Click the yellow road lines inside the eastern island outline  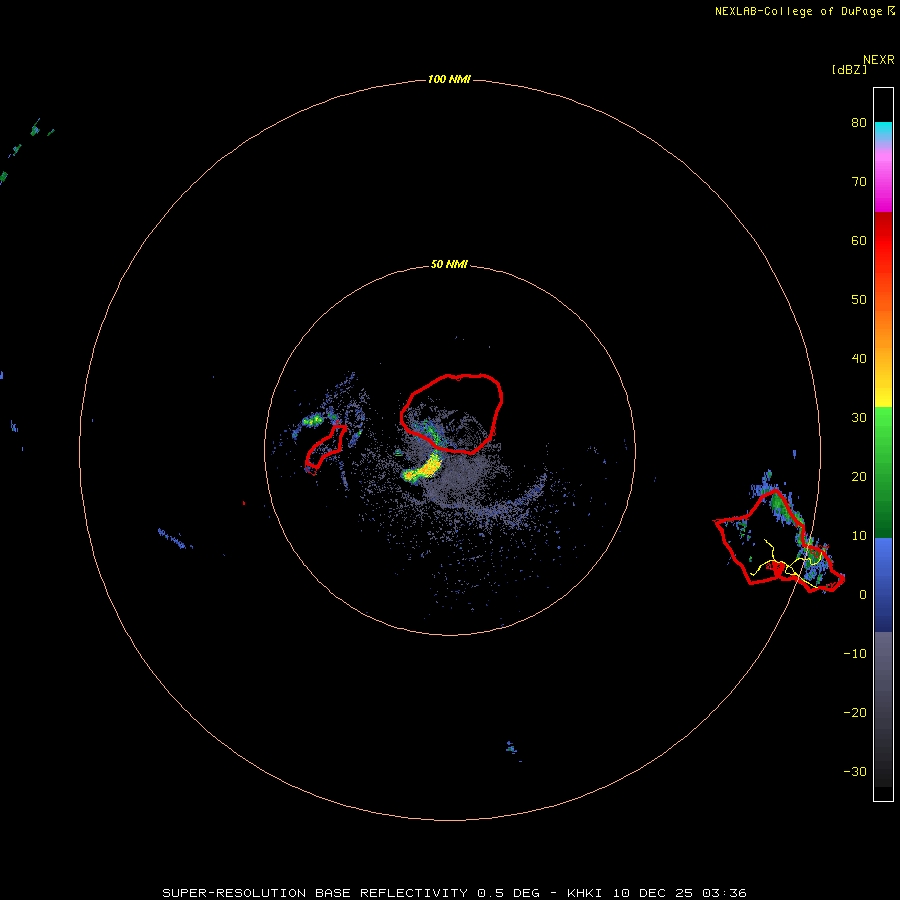[785, 564]
